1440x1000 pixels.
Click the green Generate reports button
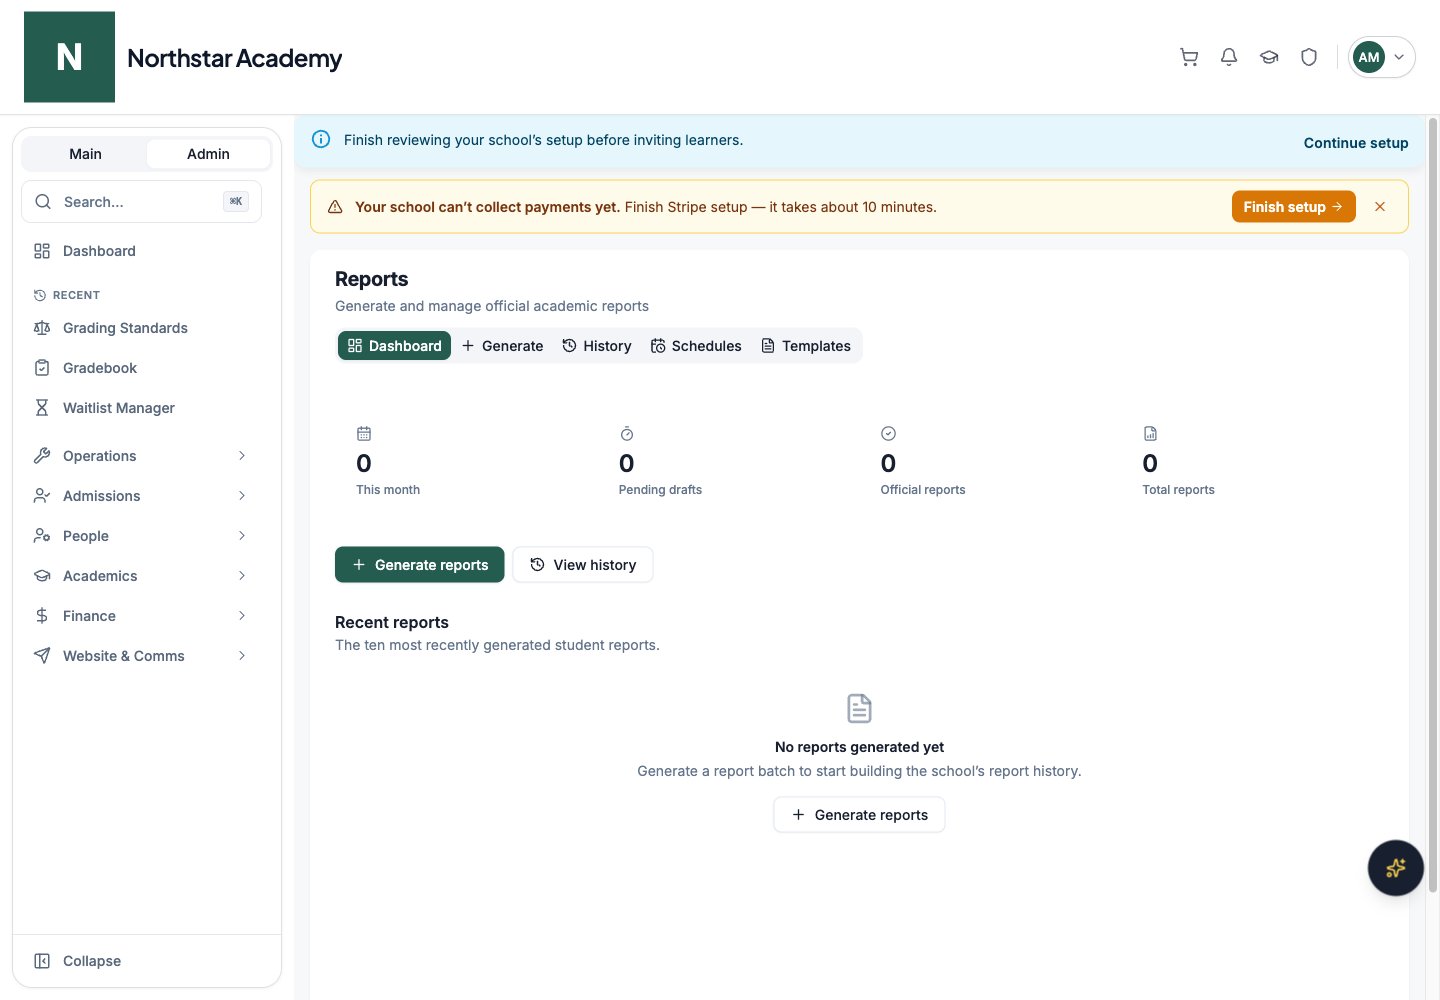pos(420,565)
